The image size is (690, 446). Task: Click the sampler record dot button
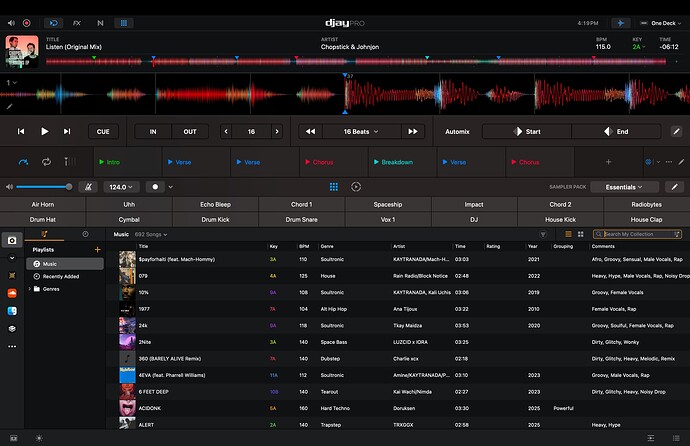click(155, 187)
